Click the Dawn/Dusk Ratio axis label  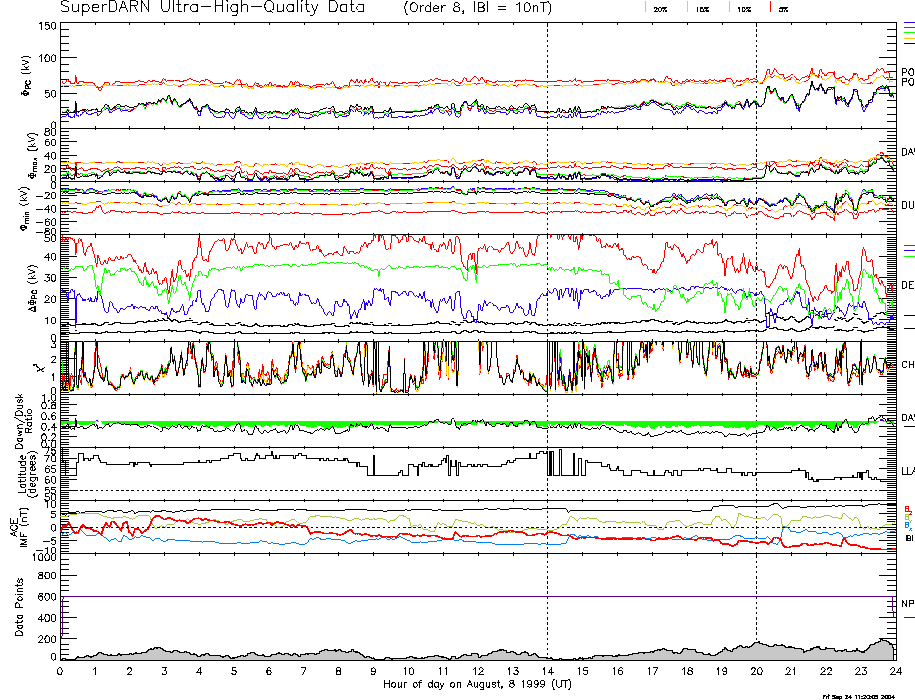[x=19, y=422]
